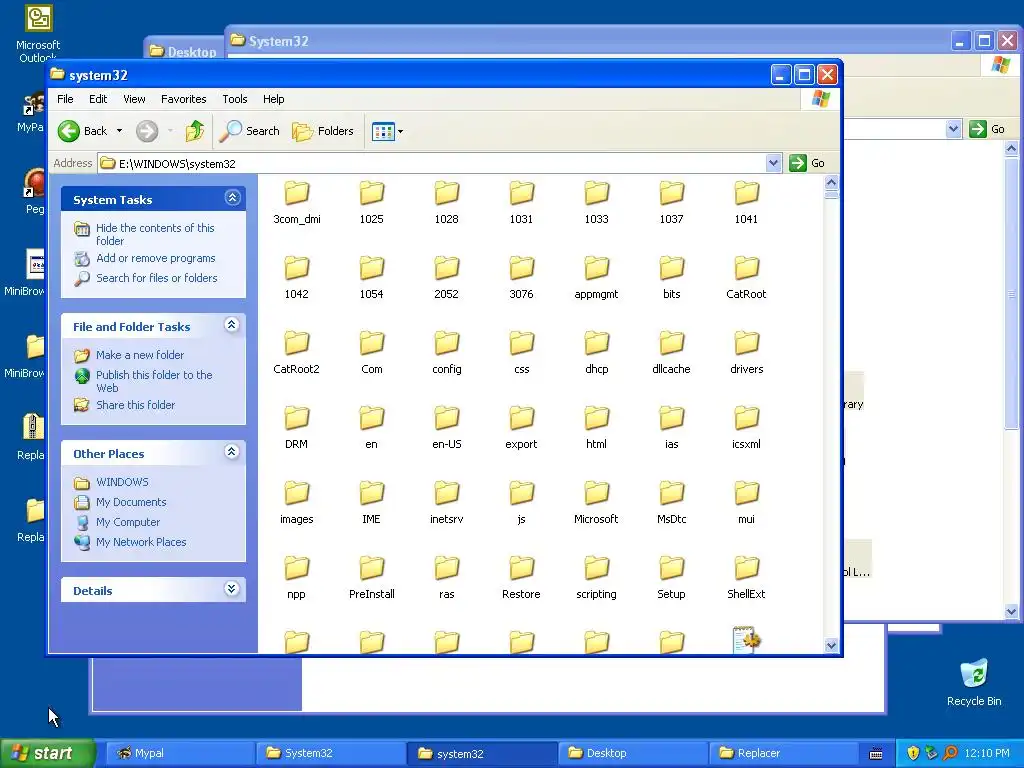Click Add or remove programs link
The width and height of the screenshot is (1024, 768).
[x=155, y=259]
